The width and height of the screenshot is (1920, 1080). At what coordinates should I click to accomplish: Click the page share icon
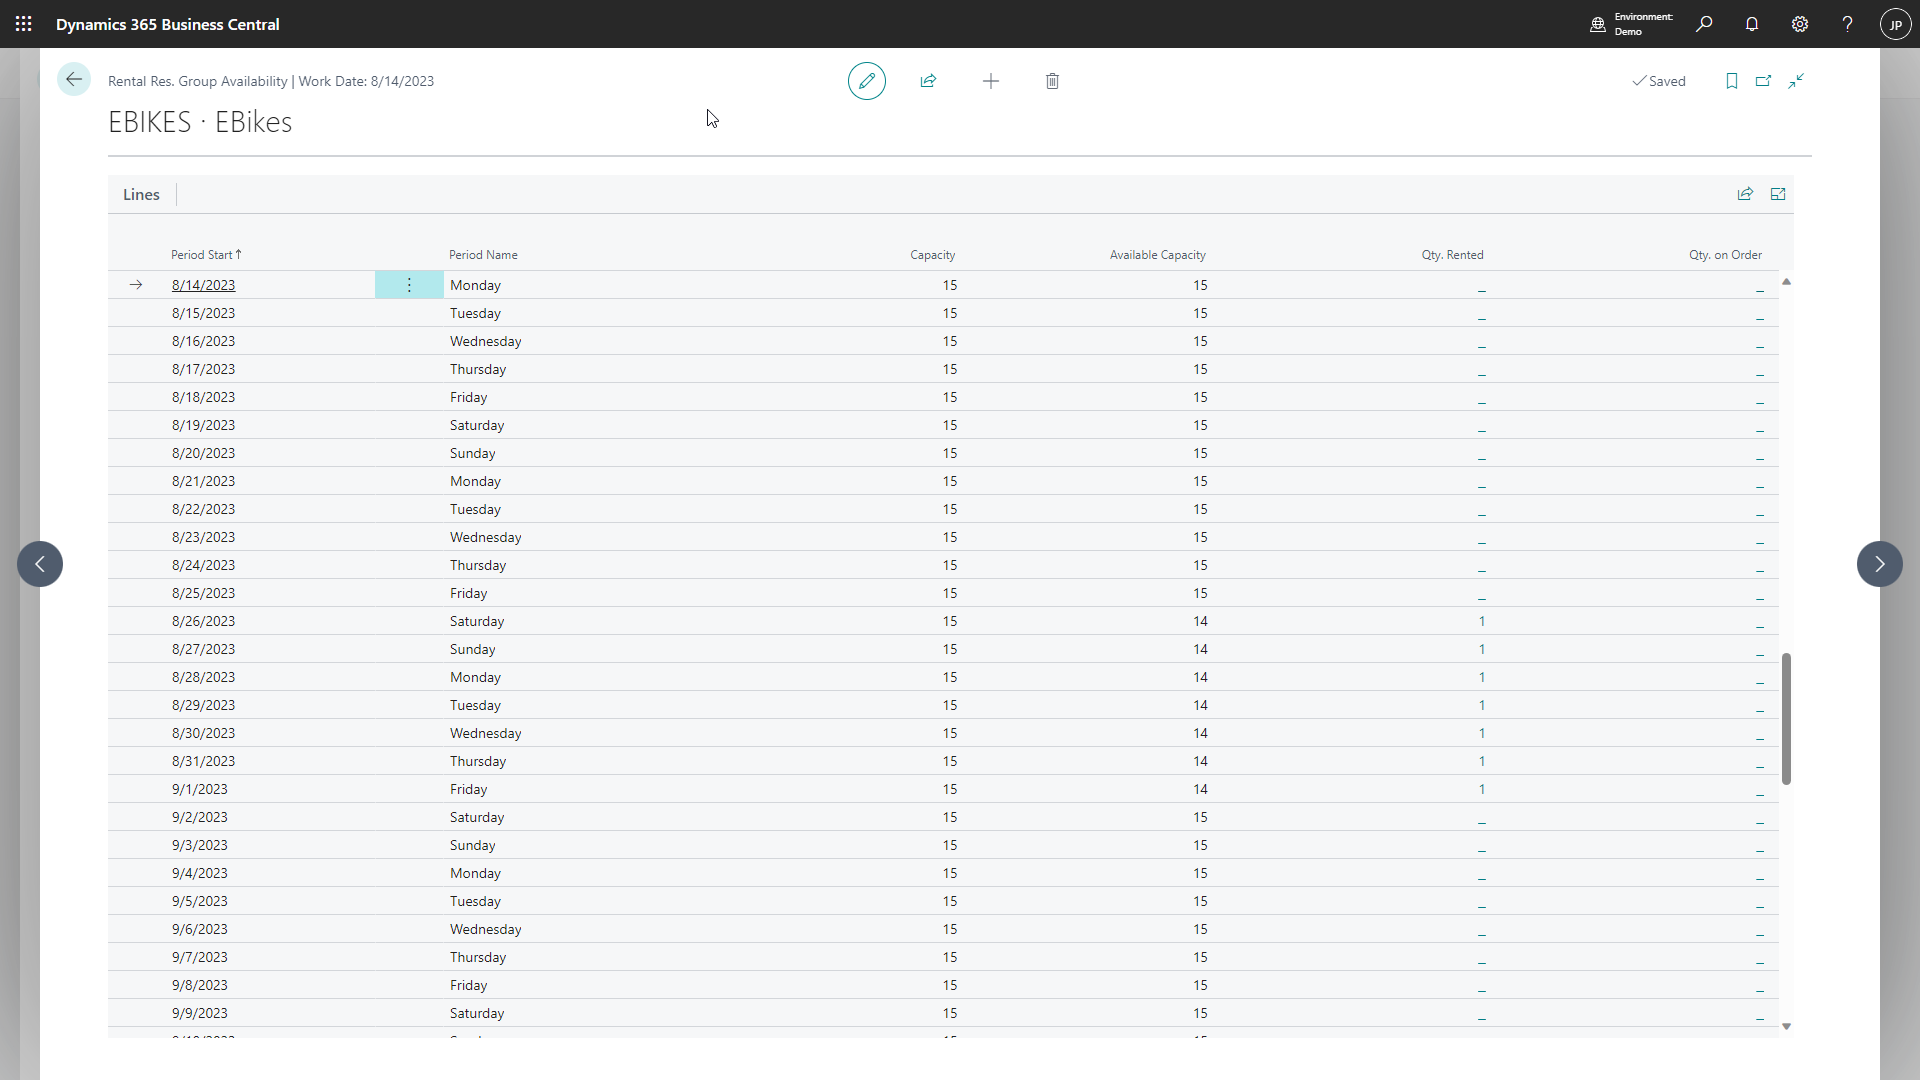pos(928,81)
